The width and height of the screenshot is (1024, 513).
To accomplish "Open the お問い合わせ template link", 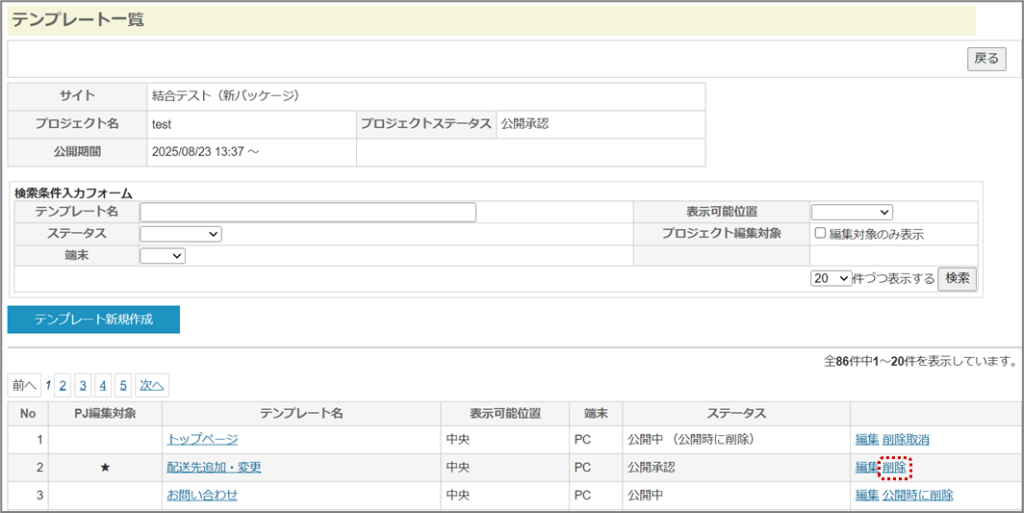I will click(202, 495).
